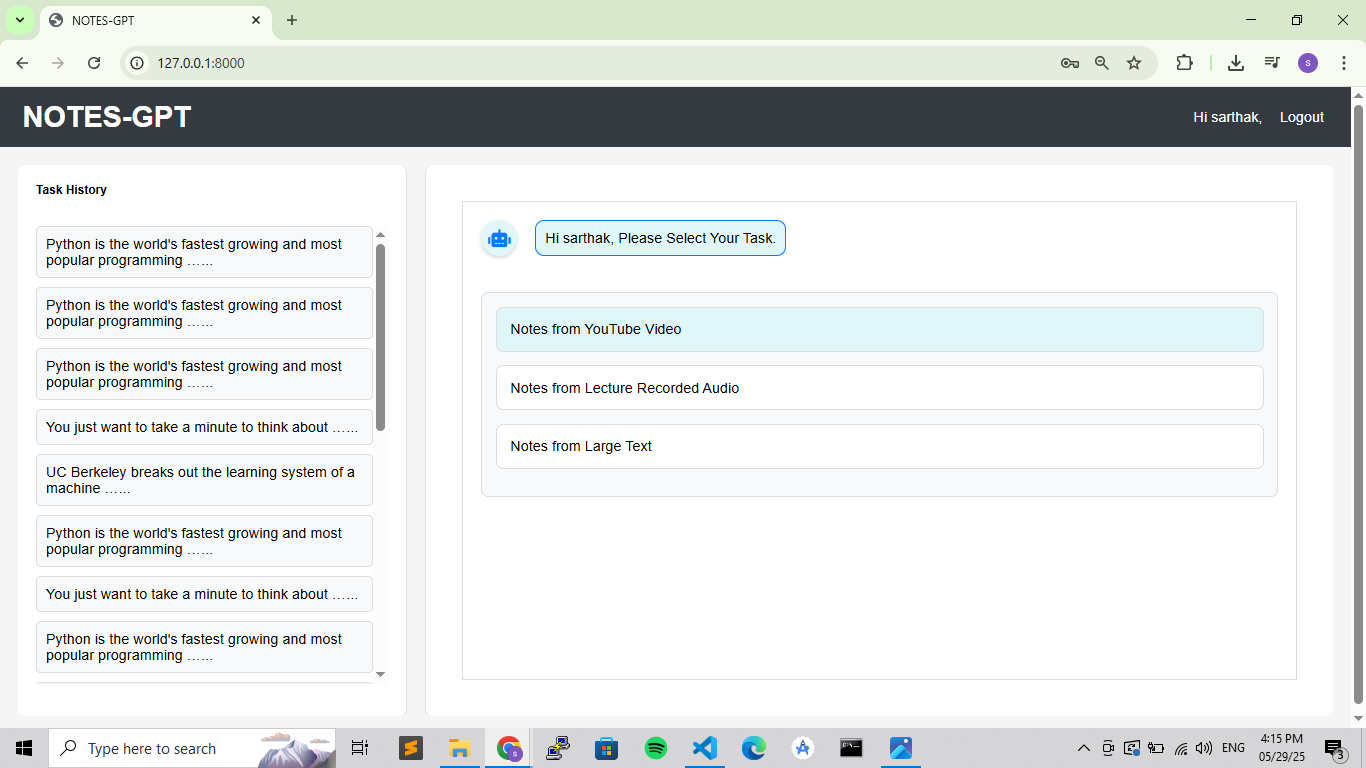Click the robot avatar icon in chat
Viewport: 1366px width, 768px height.
(x=499, y=239)
